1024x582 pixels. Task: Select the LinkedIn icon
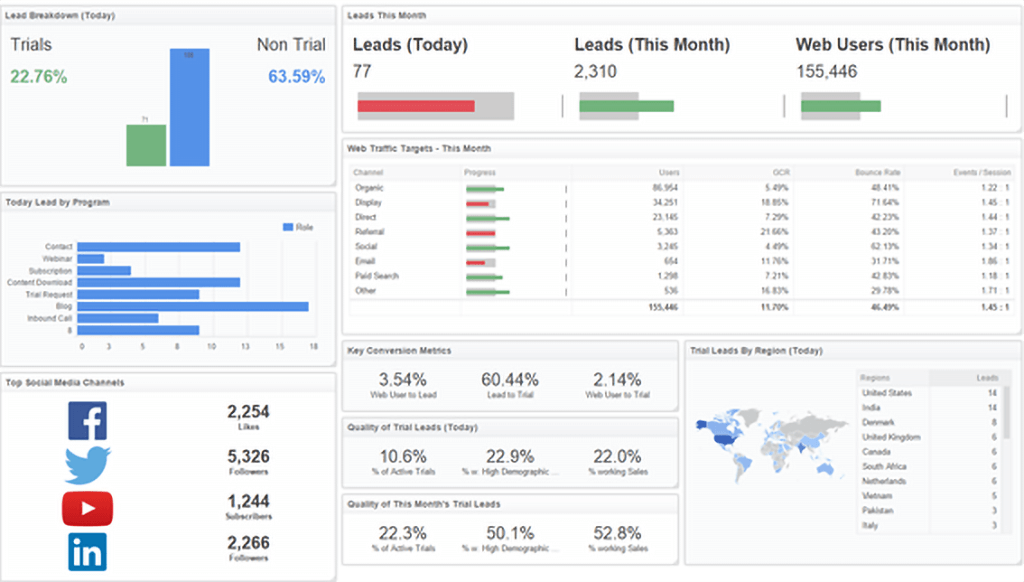88,553
